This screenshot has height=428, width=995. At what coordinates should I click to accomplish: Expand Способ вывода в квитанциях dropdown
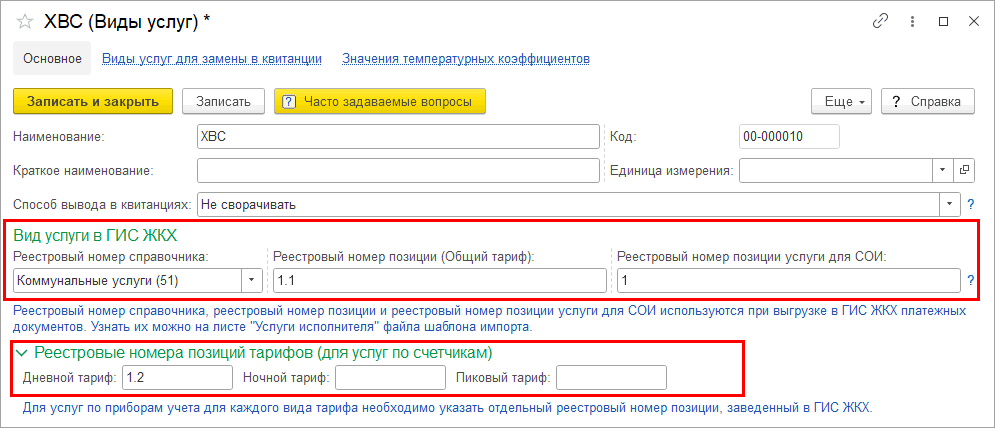coord(949,205)
